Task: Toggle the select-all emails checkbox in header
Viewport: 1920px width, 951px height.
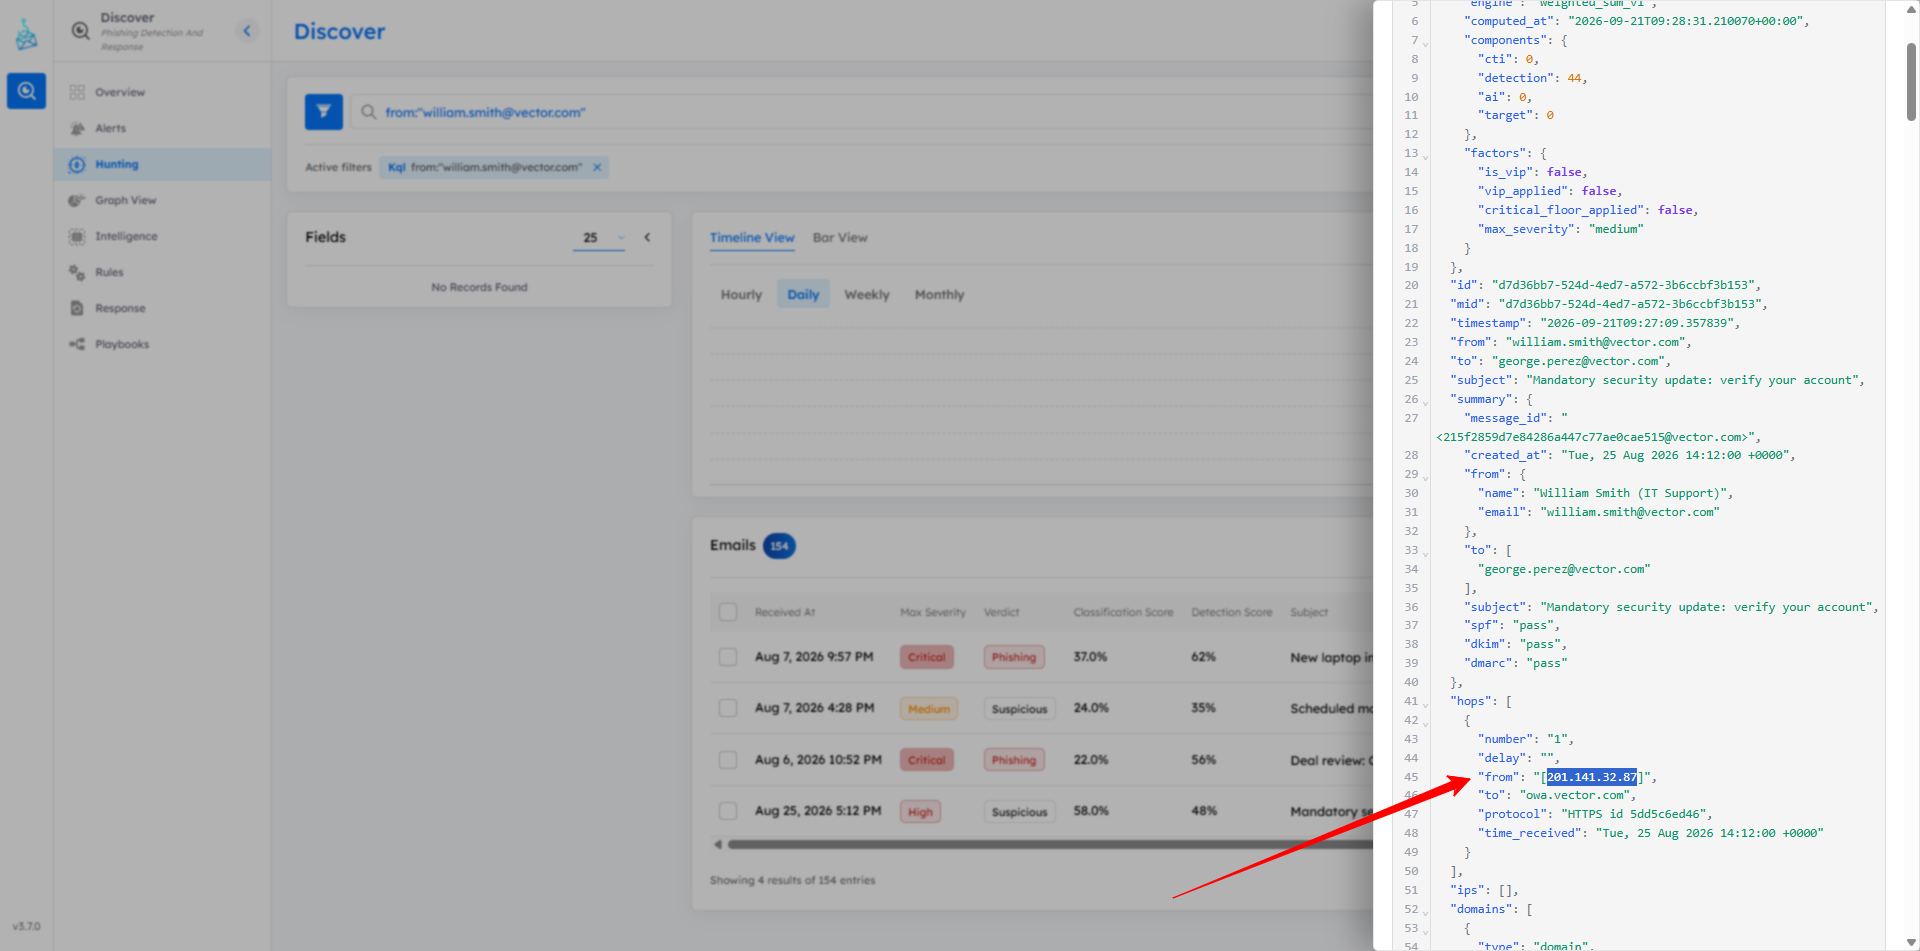Action: [x=728, y=612]
